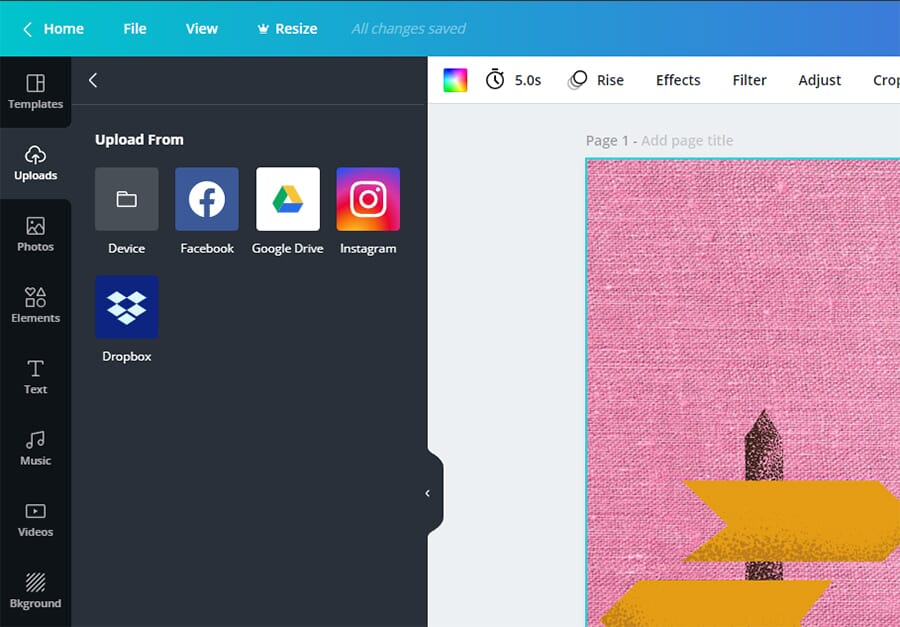
Task: Open the Filter toolbar option
Action: point(749,80)
